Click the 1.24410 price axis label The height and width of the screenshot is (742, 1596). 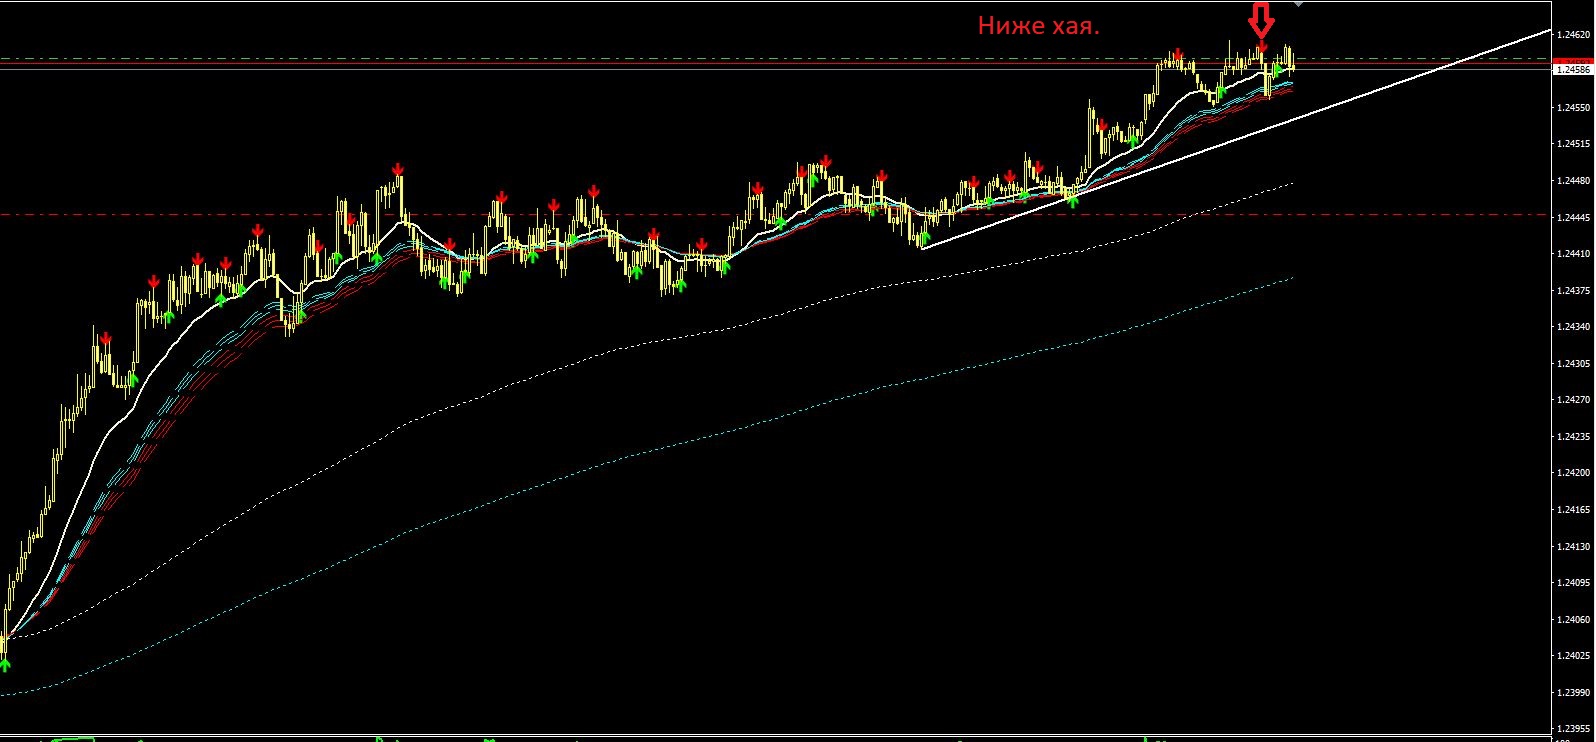click(x=1573, y=254)
